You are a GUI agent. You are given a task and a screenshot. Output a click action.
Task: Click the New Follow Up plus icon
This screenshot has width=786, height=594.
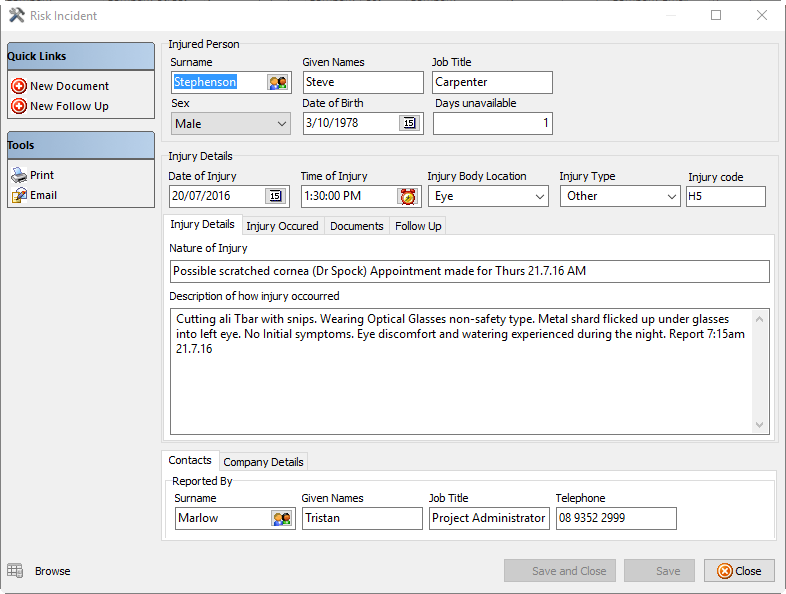click(18, 106)
